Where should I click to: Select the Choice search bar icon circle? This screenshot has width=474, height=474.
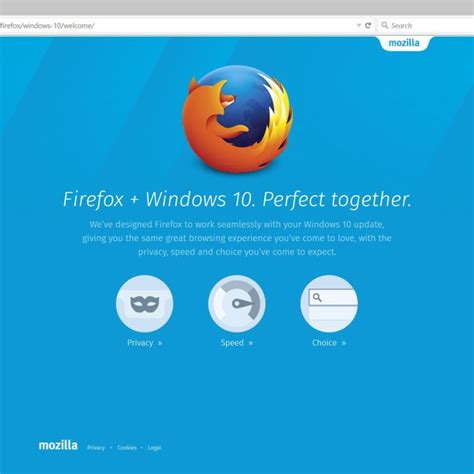coord(329,304)
